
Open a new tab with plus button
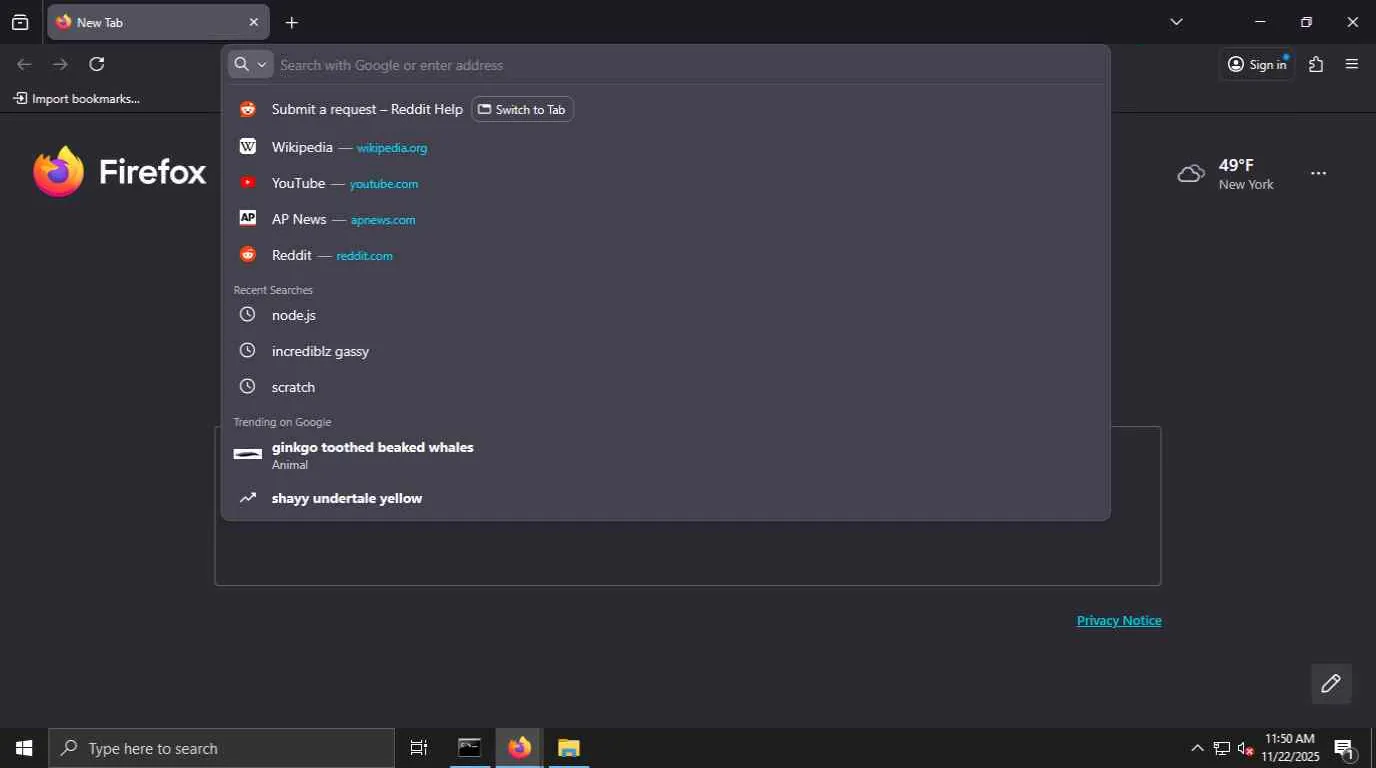pyautogui.click(x=291, y=22)
